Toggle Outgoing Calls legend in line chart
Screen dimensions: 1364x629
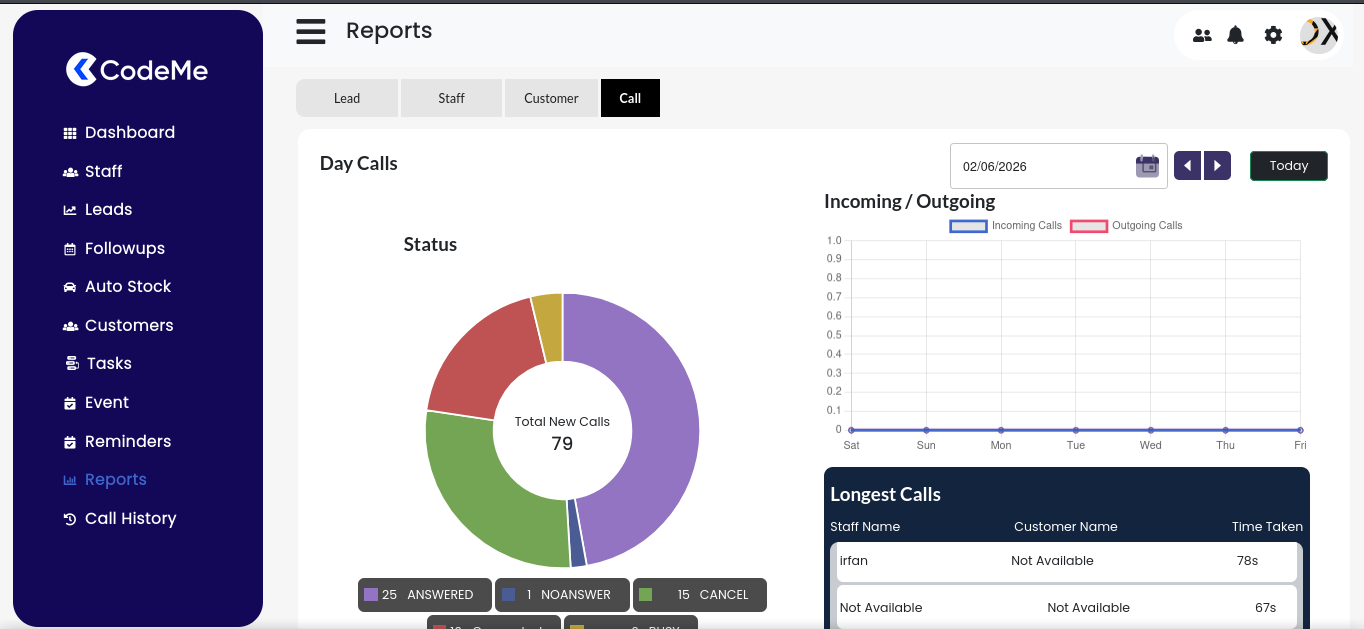(x=1126, y=226)
